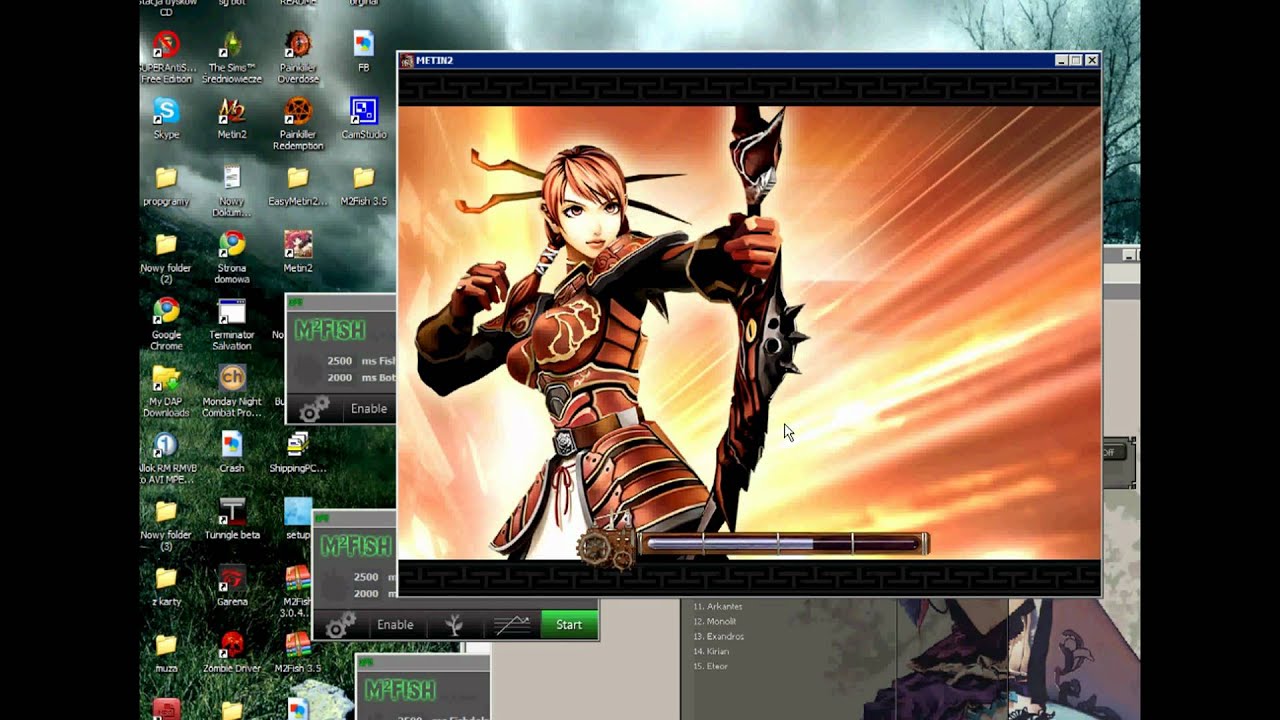Click the Metin2 loading progress bar
This screenshot has width=1280, height=720.
(x=783, y=544)
